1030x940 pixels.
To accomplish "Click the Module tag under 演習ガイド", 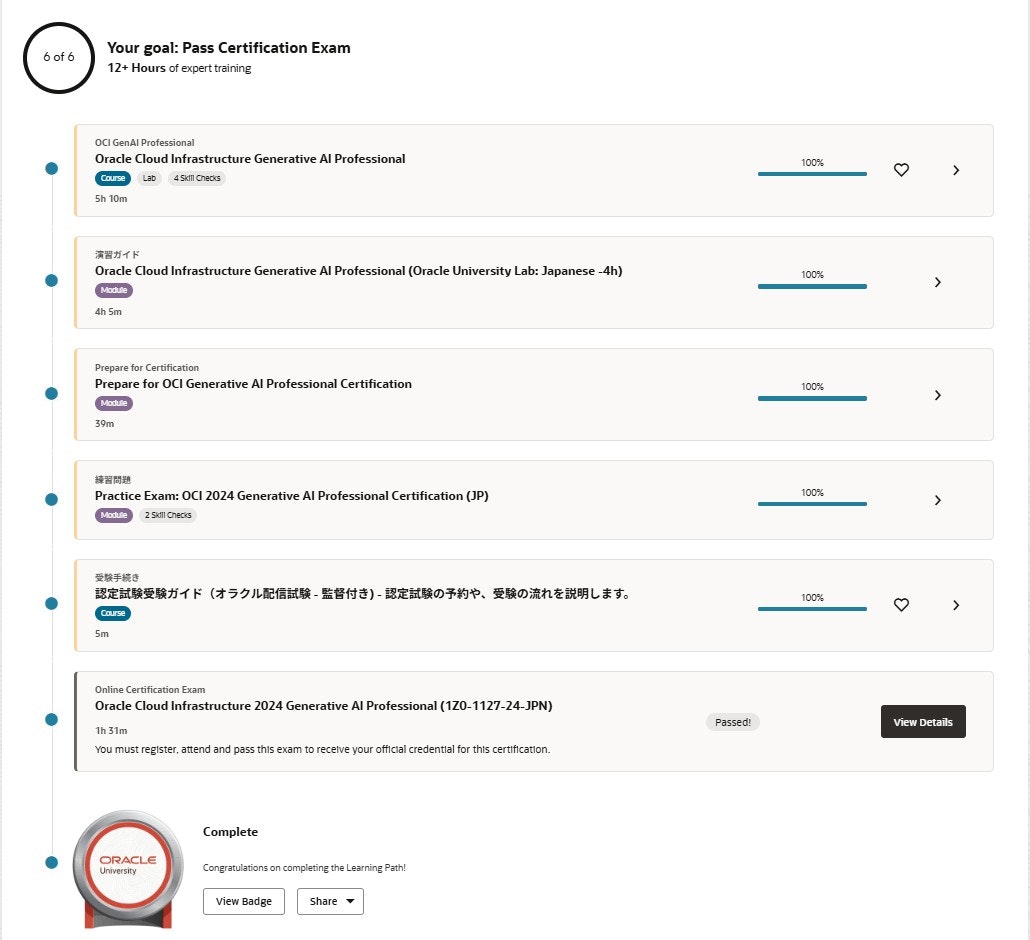I will 114,290.
